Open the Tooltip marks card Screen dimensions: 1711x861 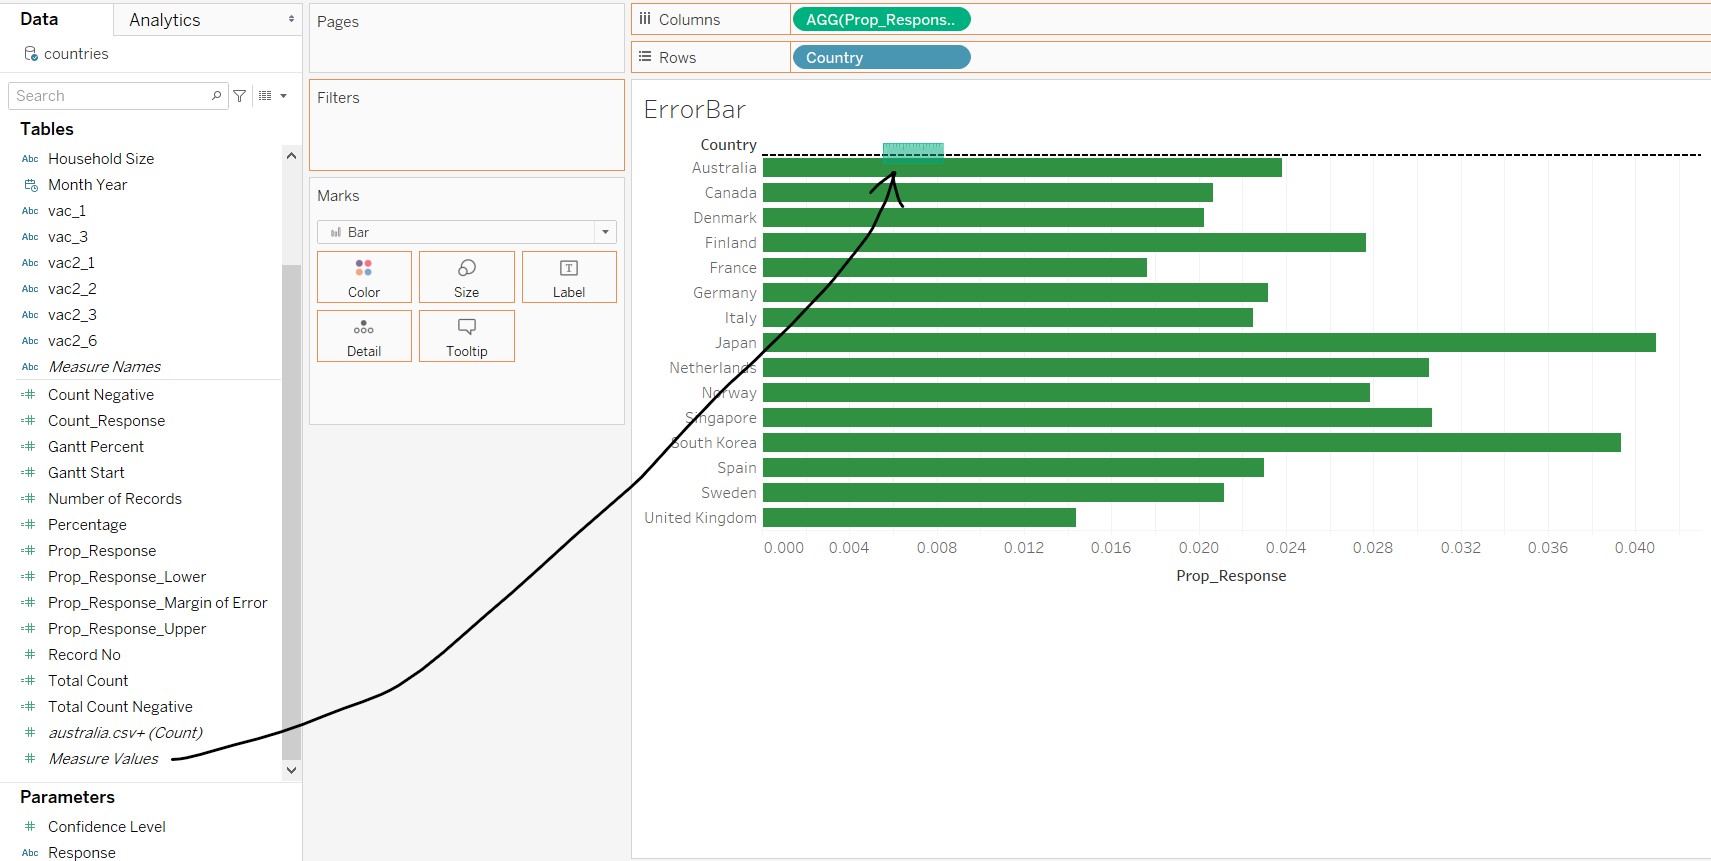coord(466,336)
